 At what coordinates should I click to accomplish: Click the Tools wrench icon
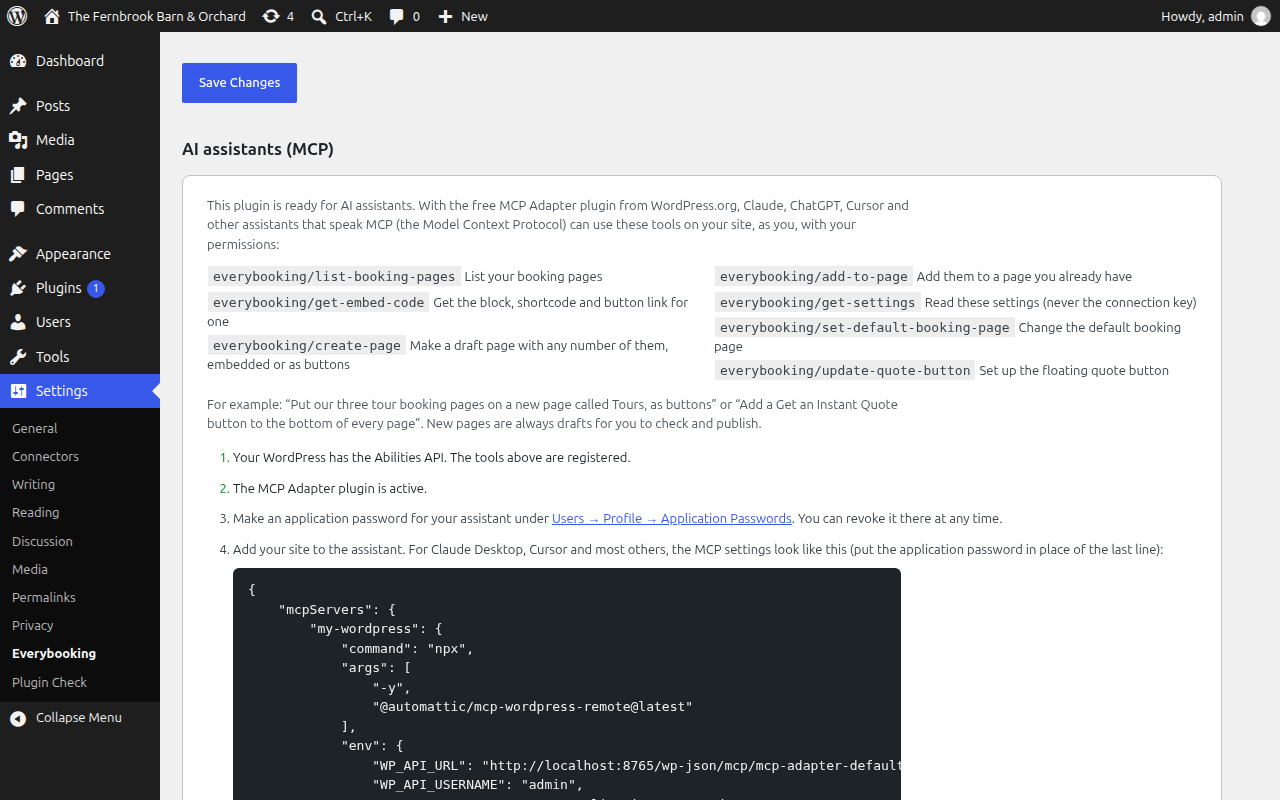click(x=18, y=357)
